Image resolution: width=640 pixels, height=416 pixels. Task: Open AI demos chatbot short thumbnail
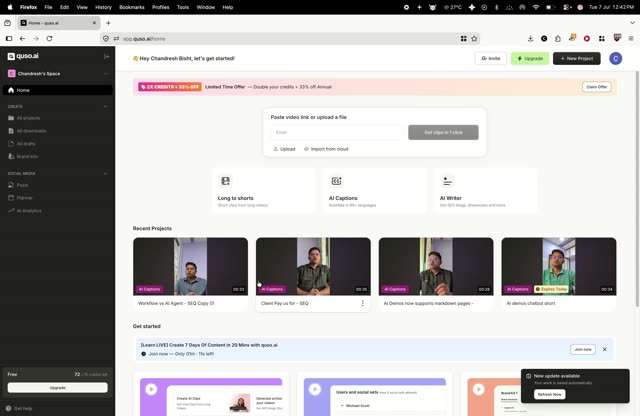click(559, 266)
